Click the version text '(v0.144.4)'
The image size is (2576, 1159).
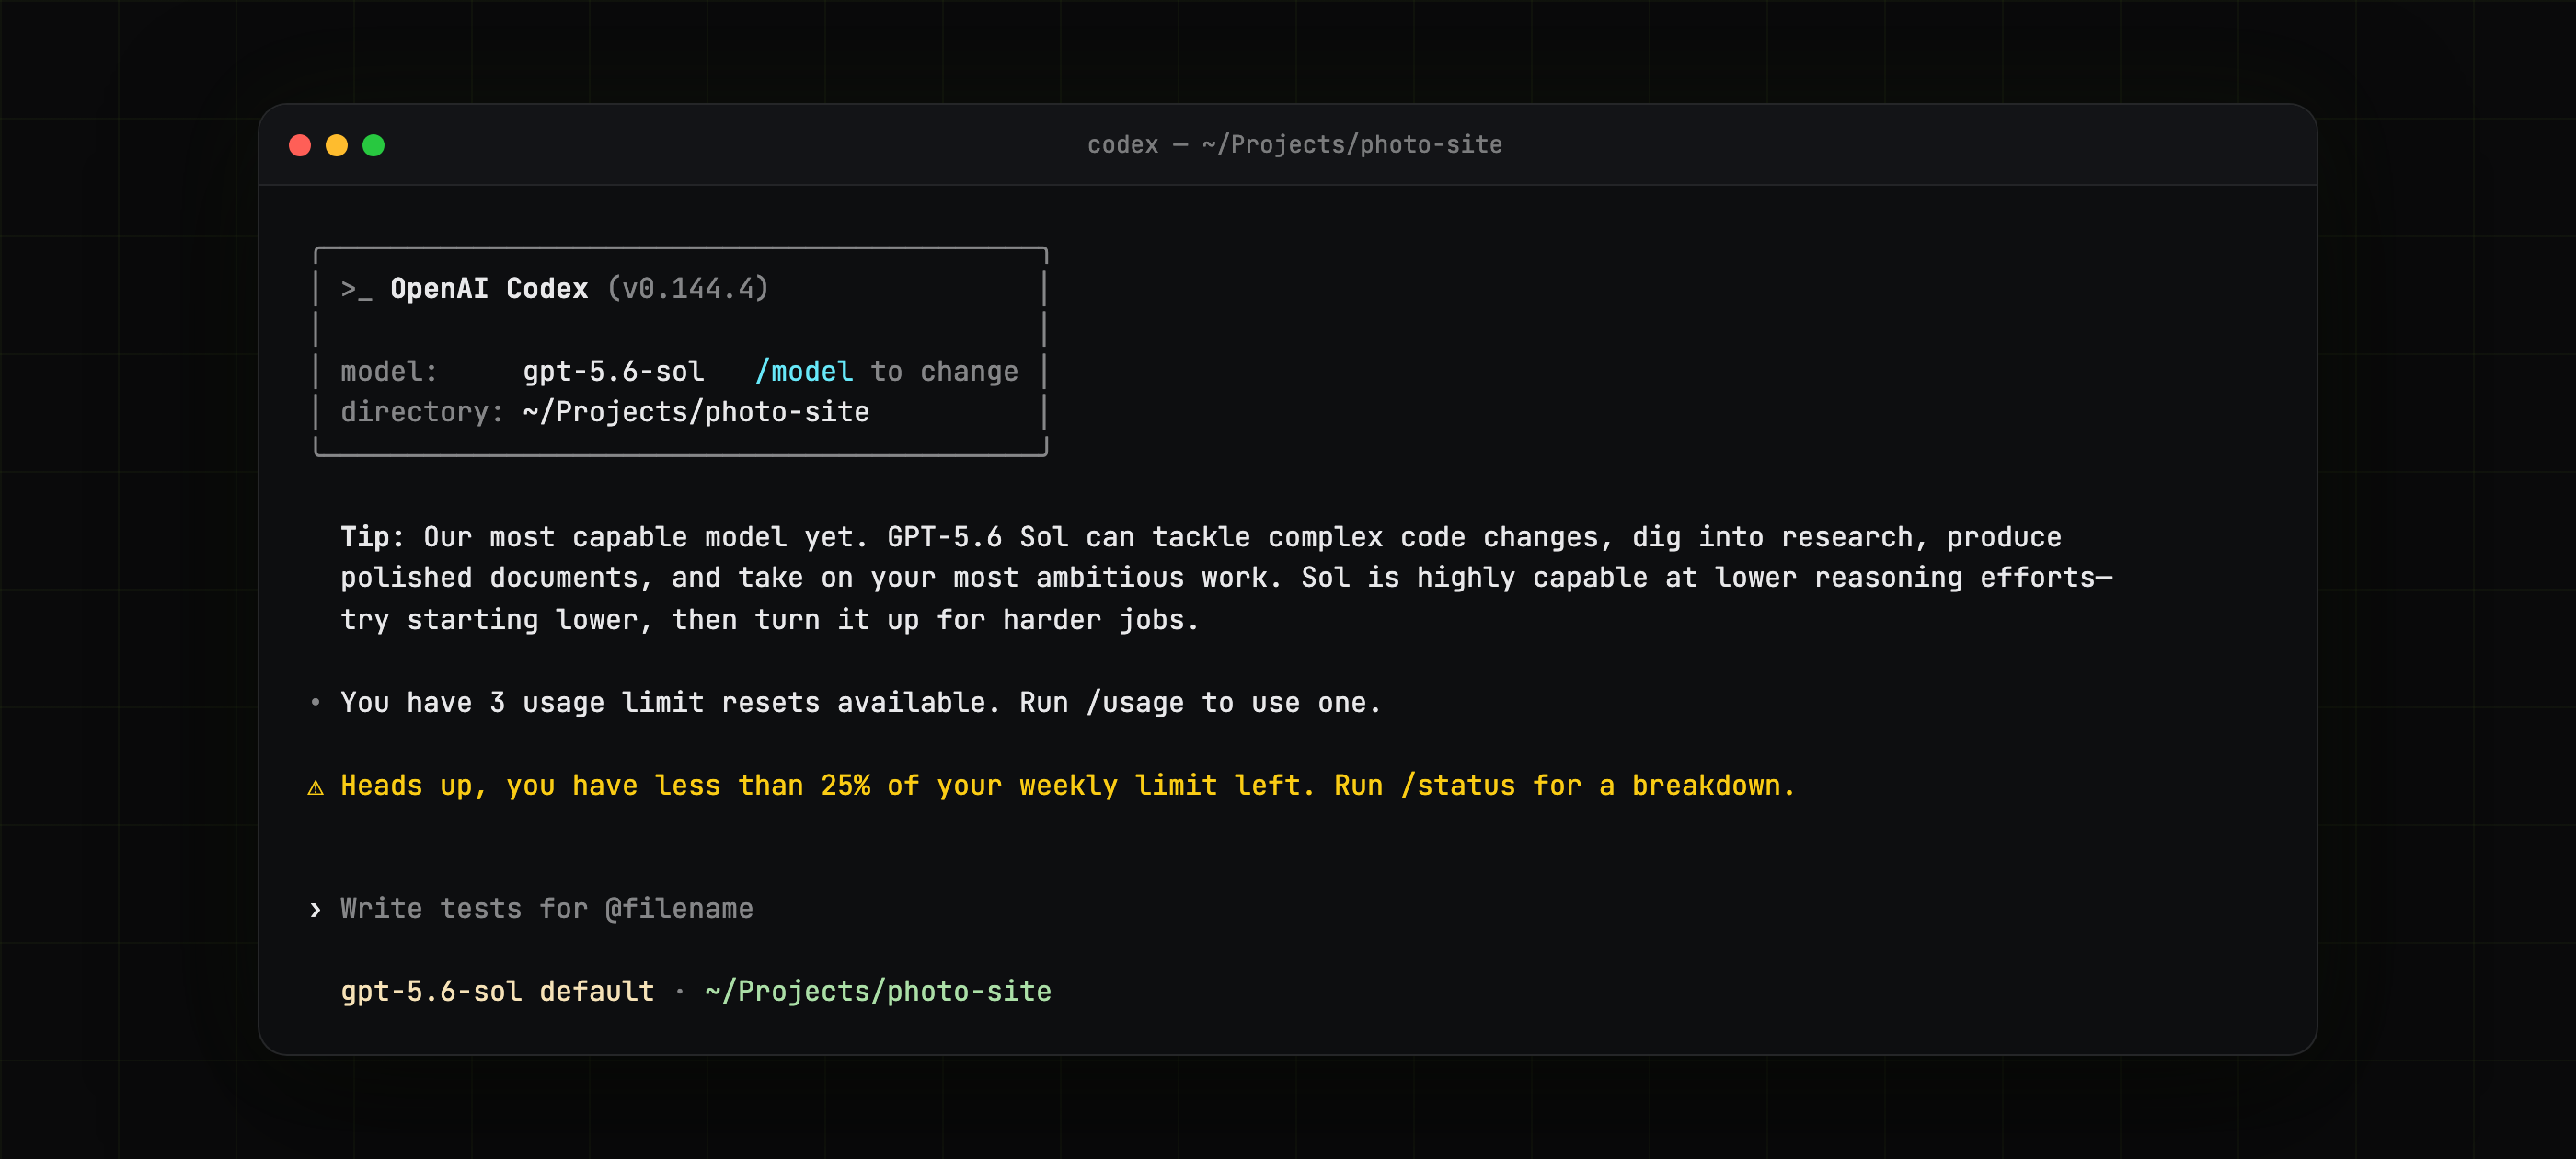(x=688, y=289)
